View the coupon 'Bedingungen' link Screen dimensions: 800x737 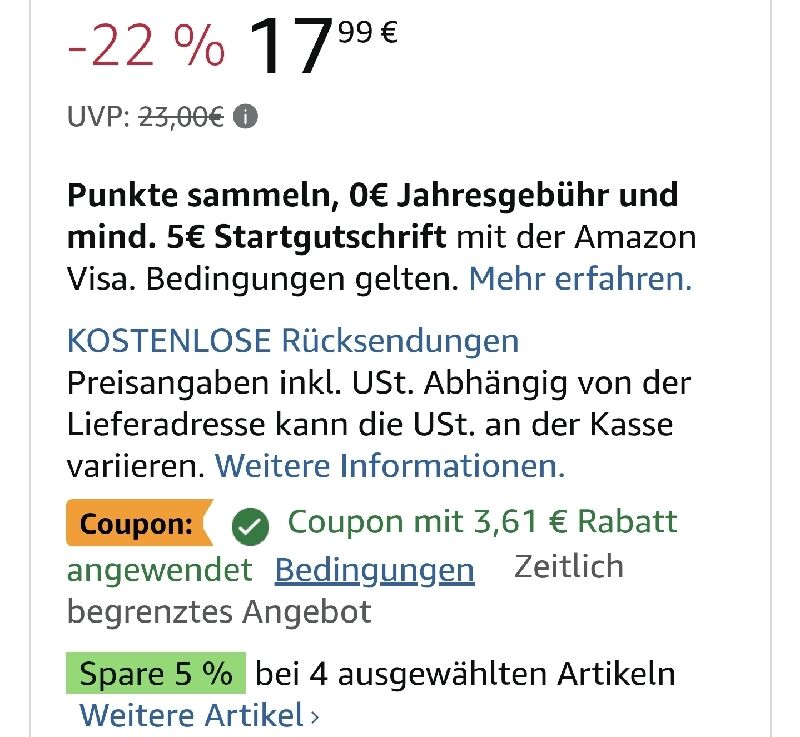pos(374,570)
